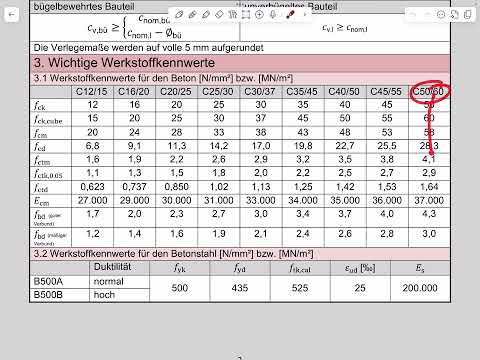Click the B500B row label
480x360 pixels.
[x=48, y=295]
